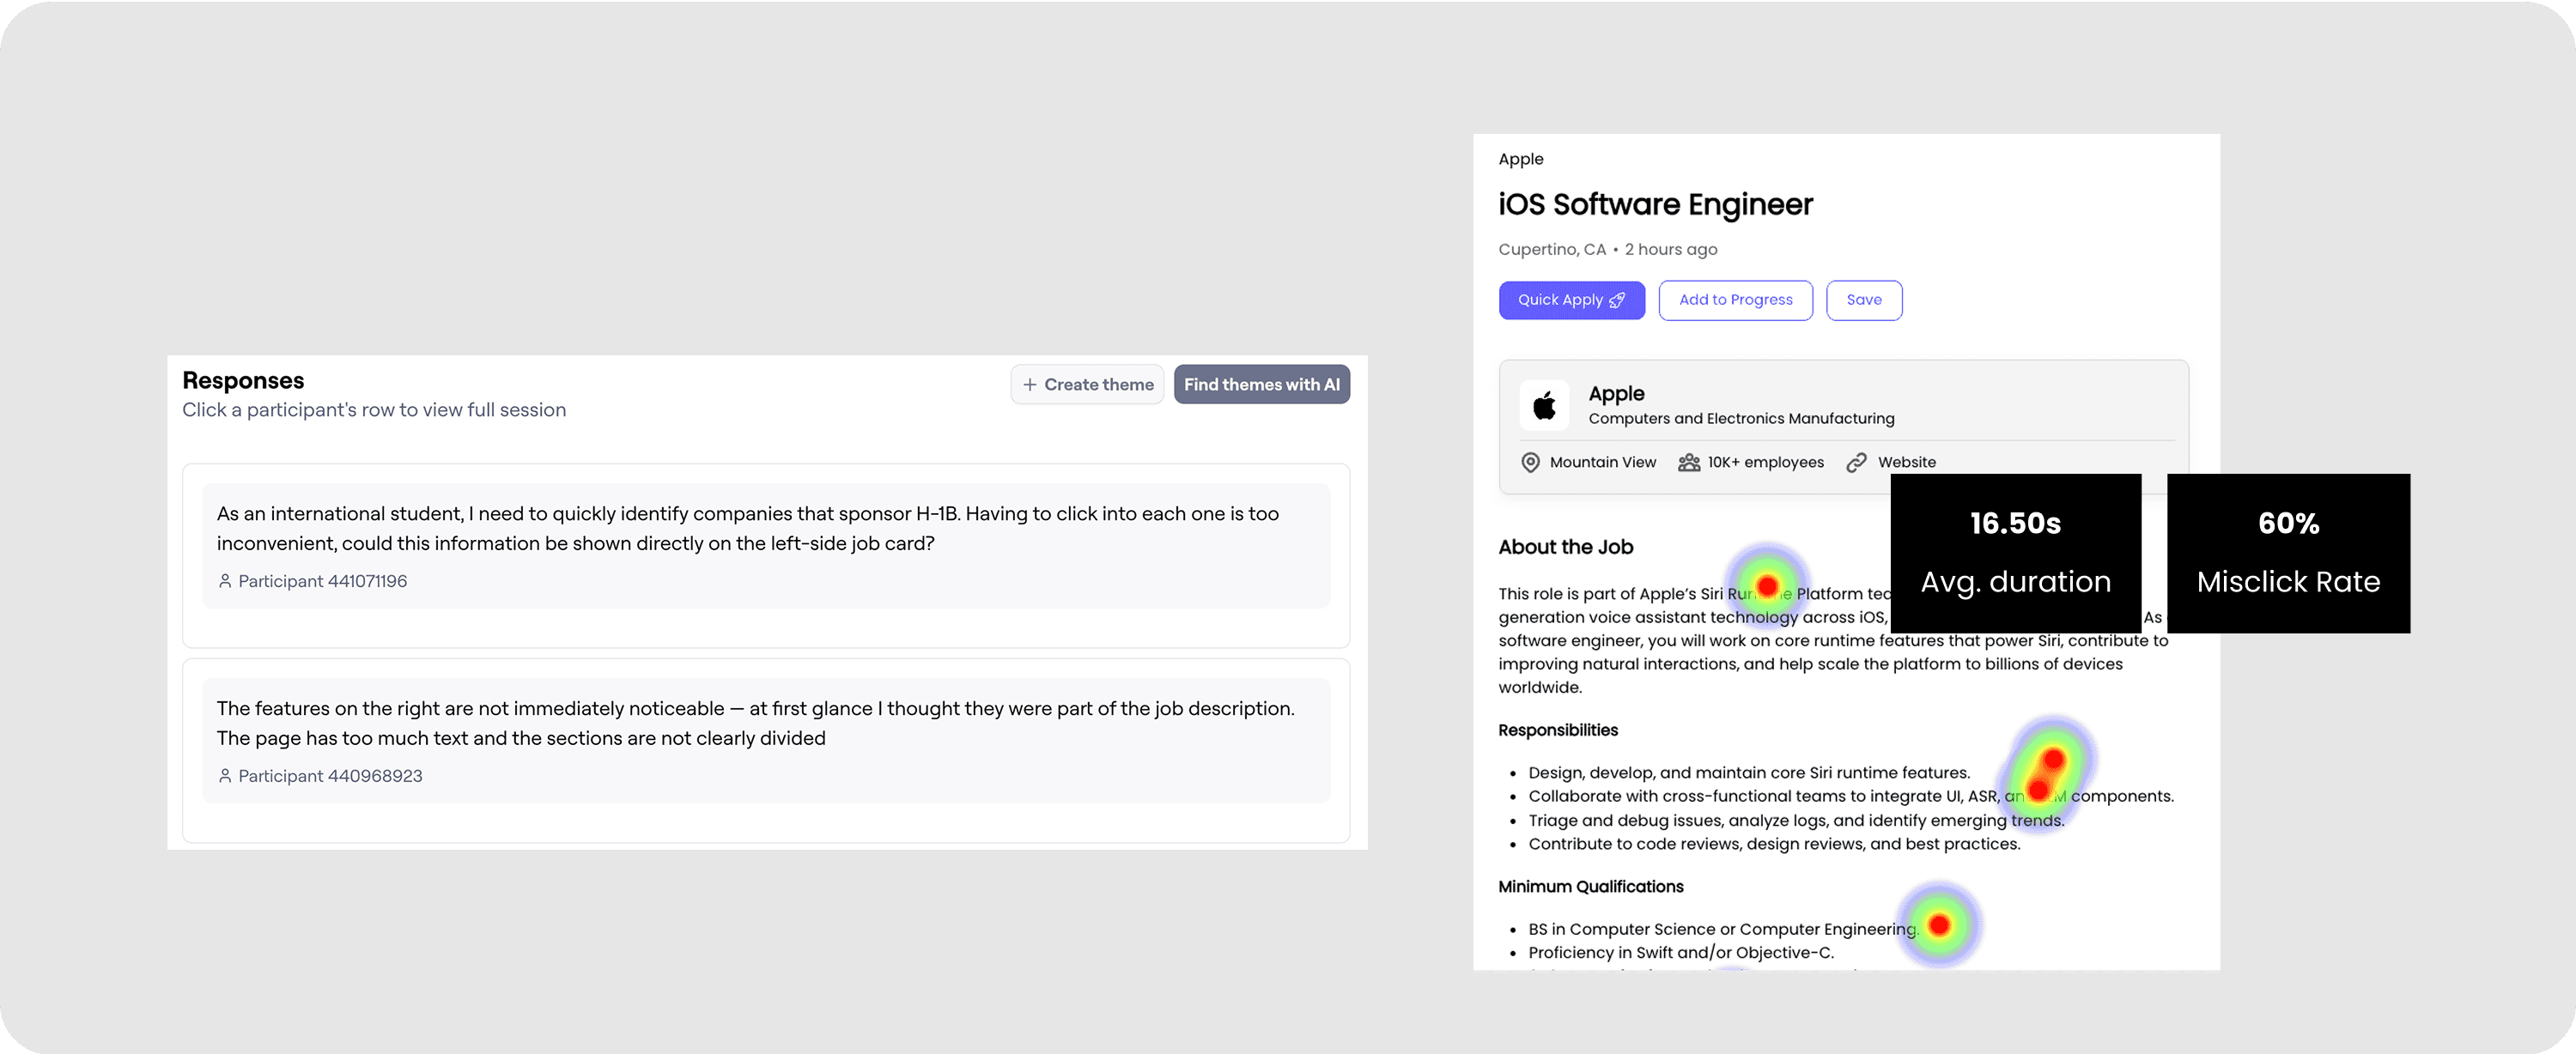2576x1054 pixels.
Task: Click the Apple company logo icon
Action: point(1544,405)
